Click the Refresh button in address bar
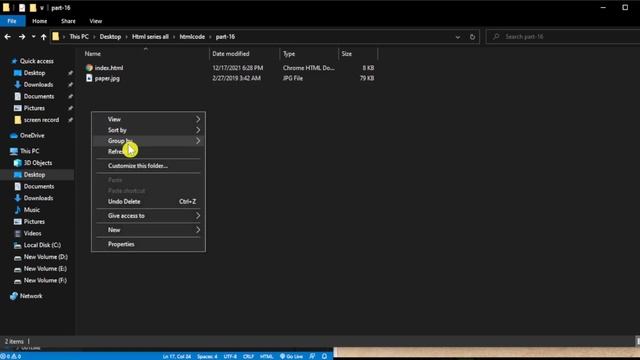The width and height of the screenshot is (640, 360). click(472, 37)
